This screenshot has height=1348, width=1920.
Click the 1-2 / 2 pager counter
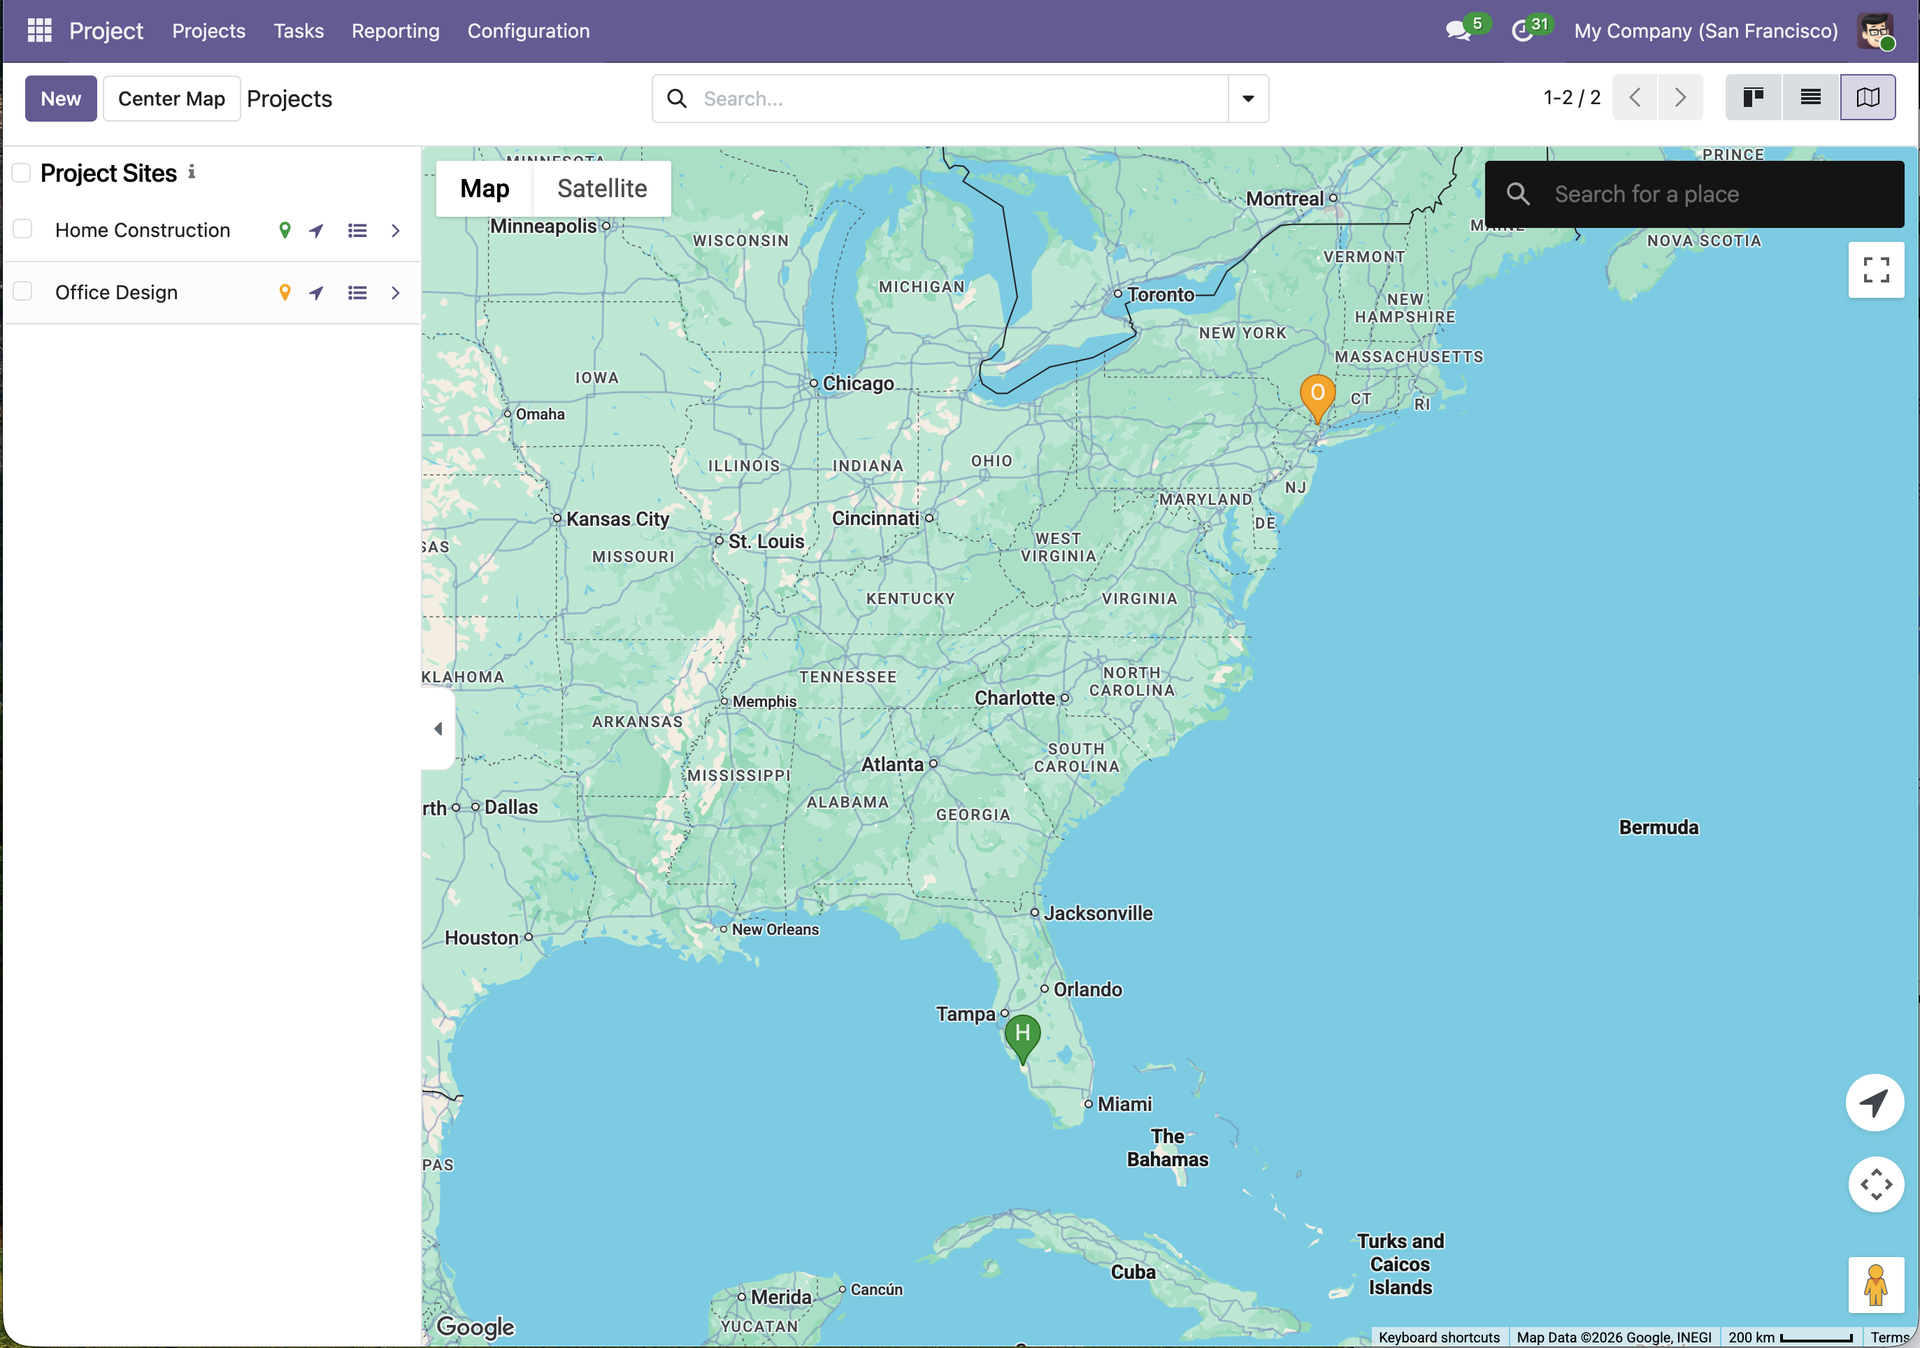tap(1572, 97)
